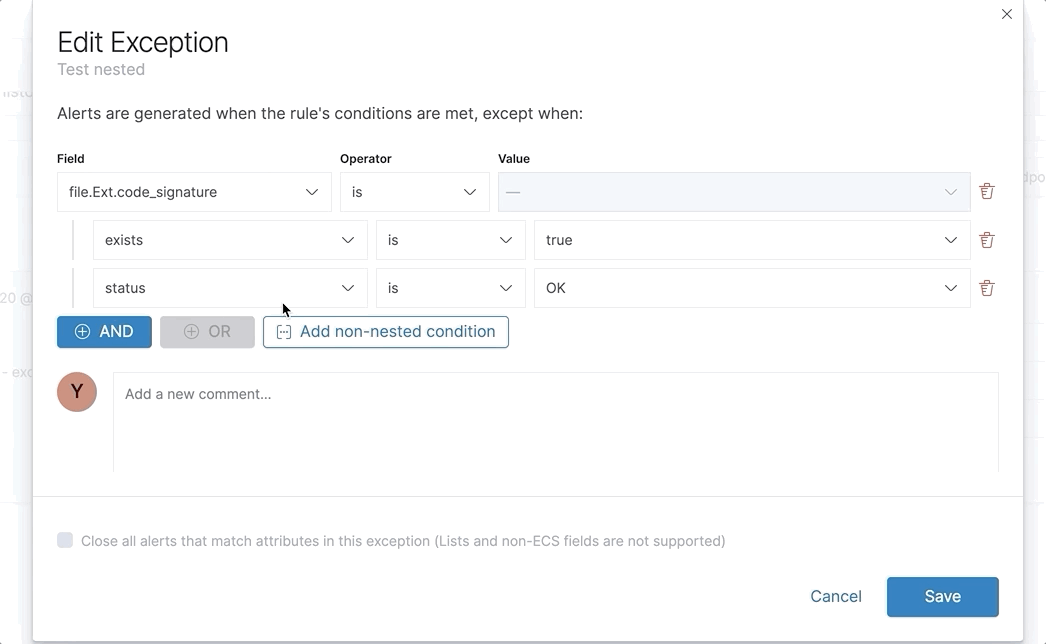Add a non-nested condition
Image resolution: width=1046 pixels, height=644 pixels.
[386, 332]
